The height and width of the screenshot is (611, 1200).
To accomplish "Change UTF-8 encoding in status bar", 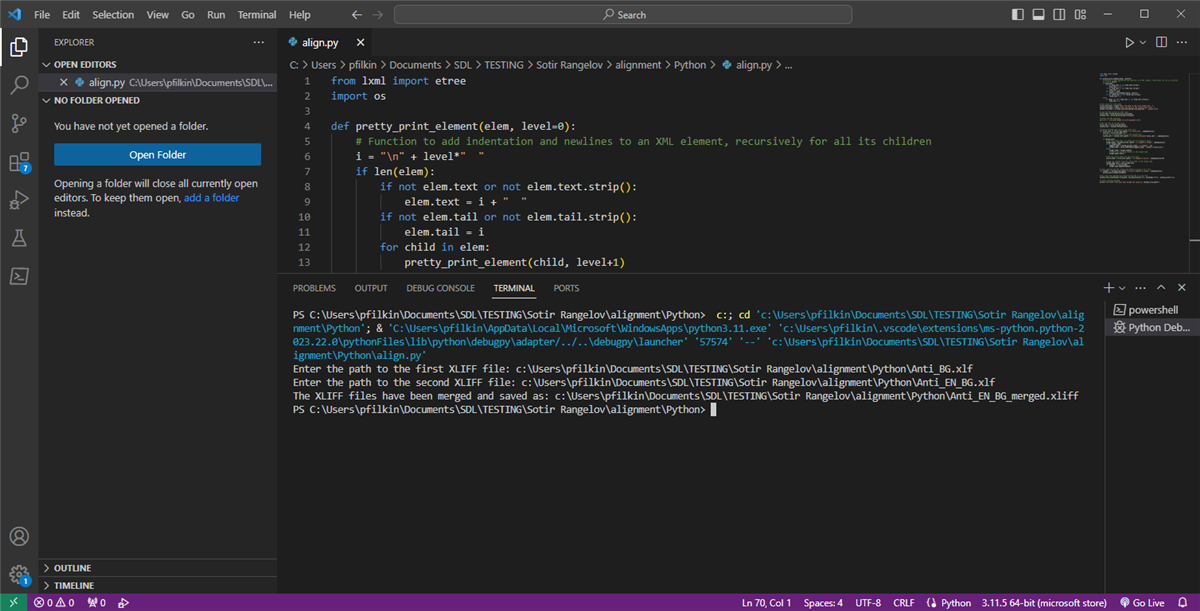I will pyautogui.click(x=868, y=603).
